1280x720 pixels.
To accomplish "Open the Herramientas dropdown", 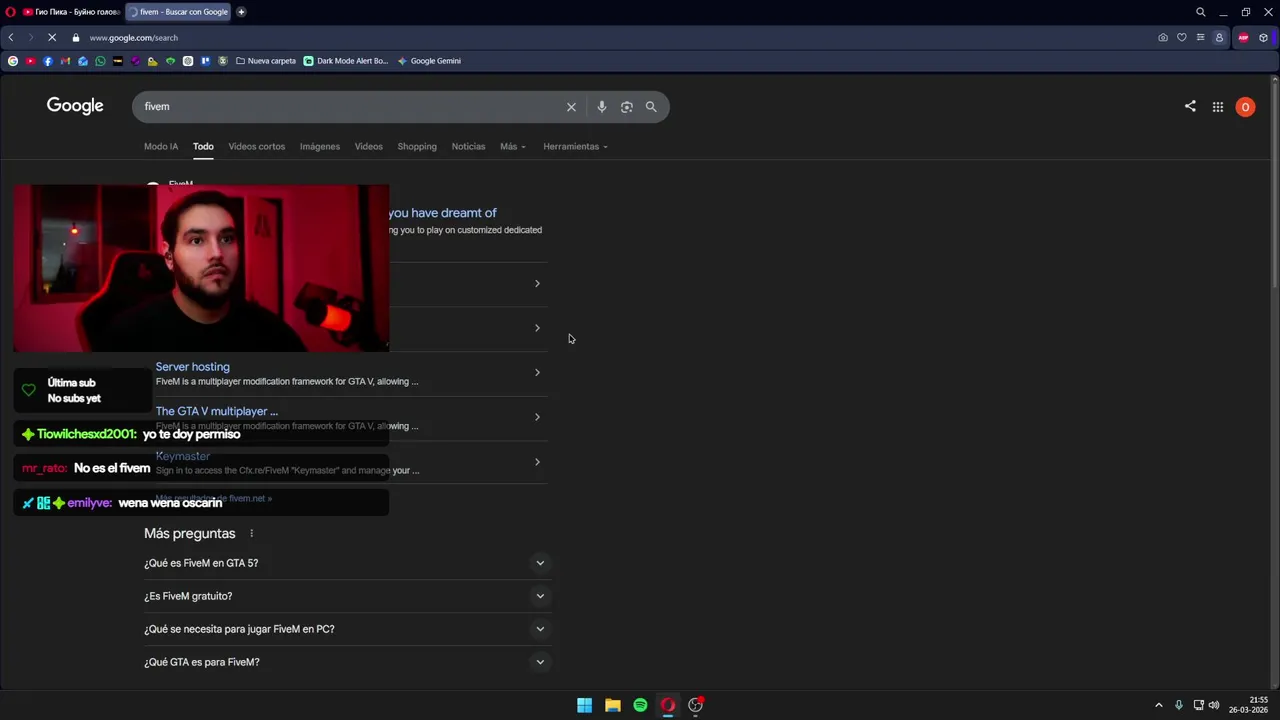I will [x=575, y=147].
